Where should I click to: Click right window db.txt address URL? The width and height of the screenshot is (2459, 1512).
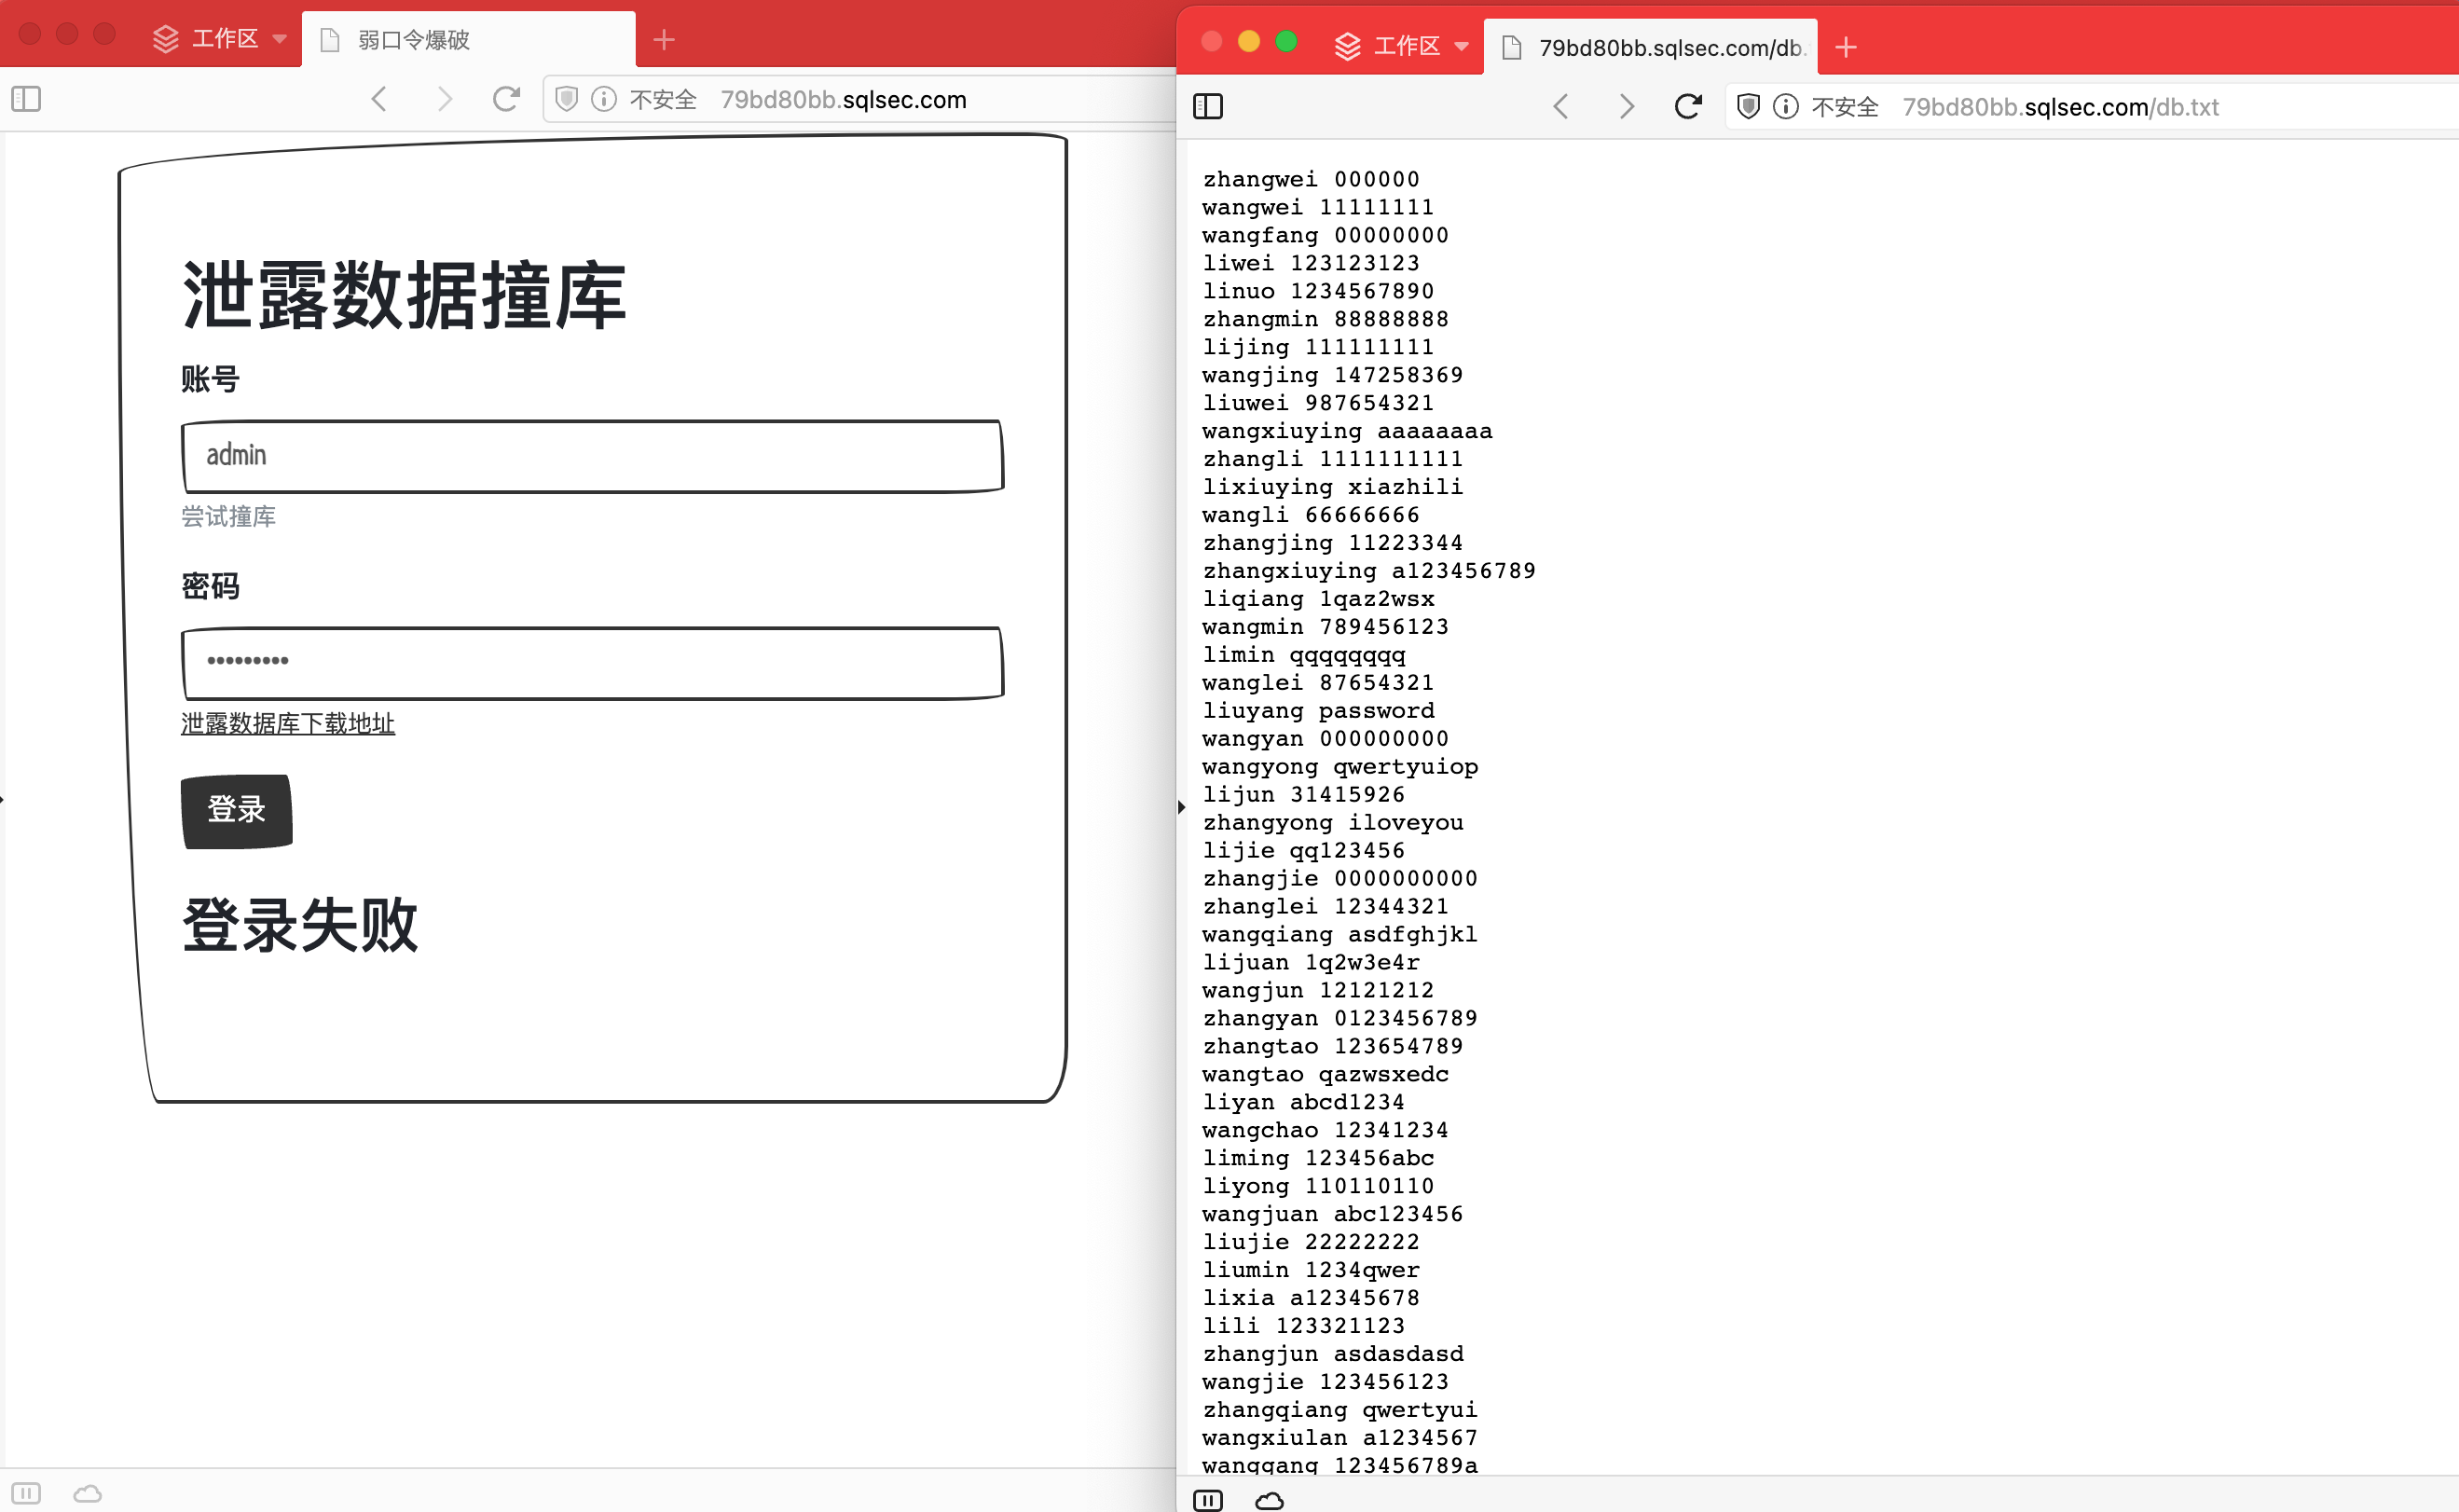(x=2061, y=106)
